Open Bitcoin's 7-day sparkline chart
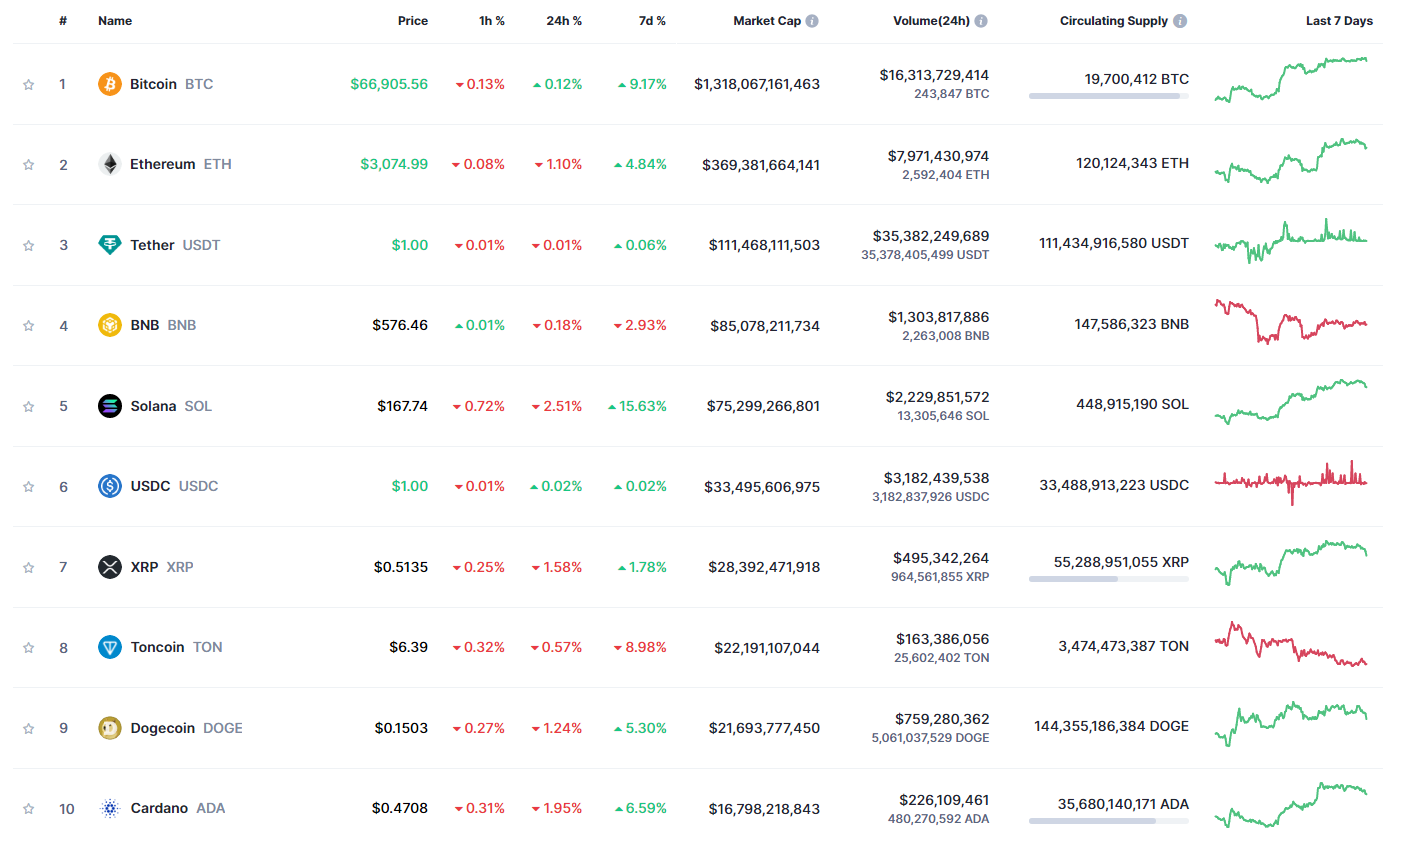 pos(1291,79)
